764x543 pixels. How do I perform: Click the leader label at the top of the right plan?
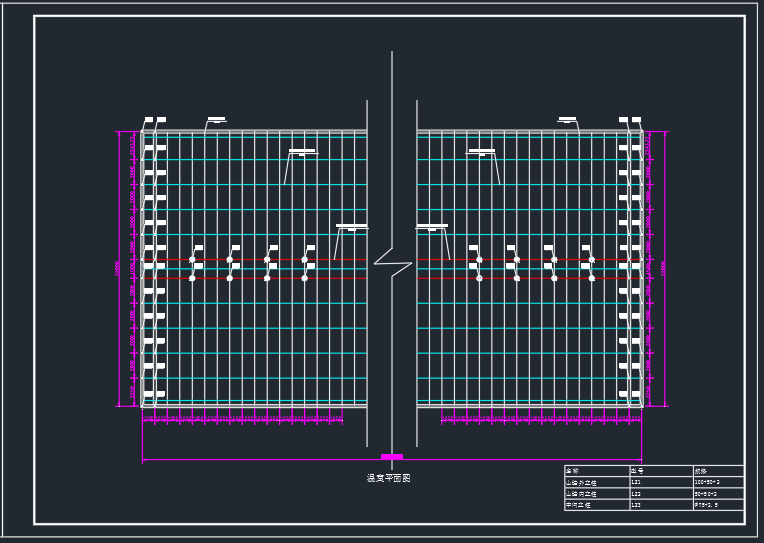coord(567,120)
